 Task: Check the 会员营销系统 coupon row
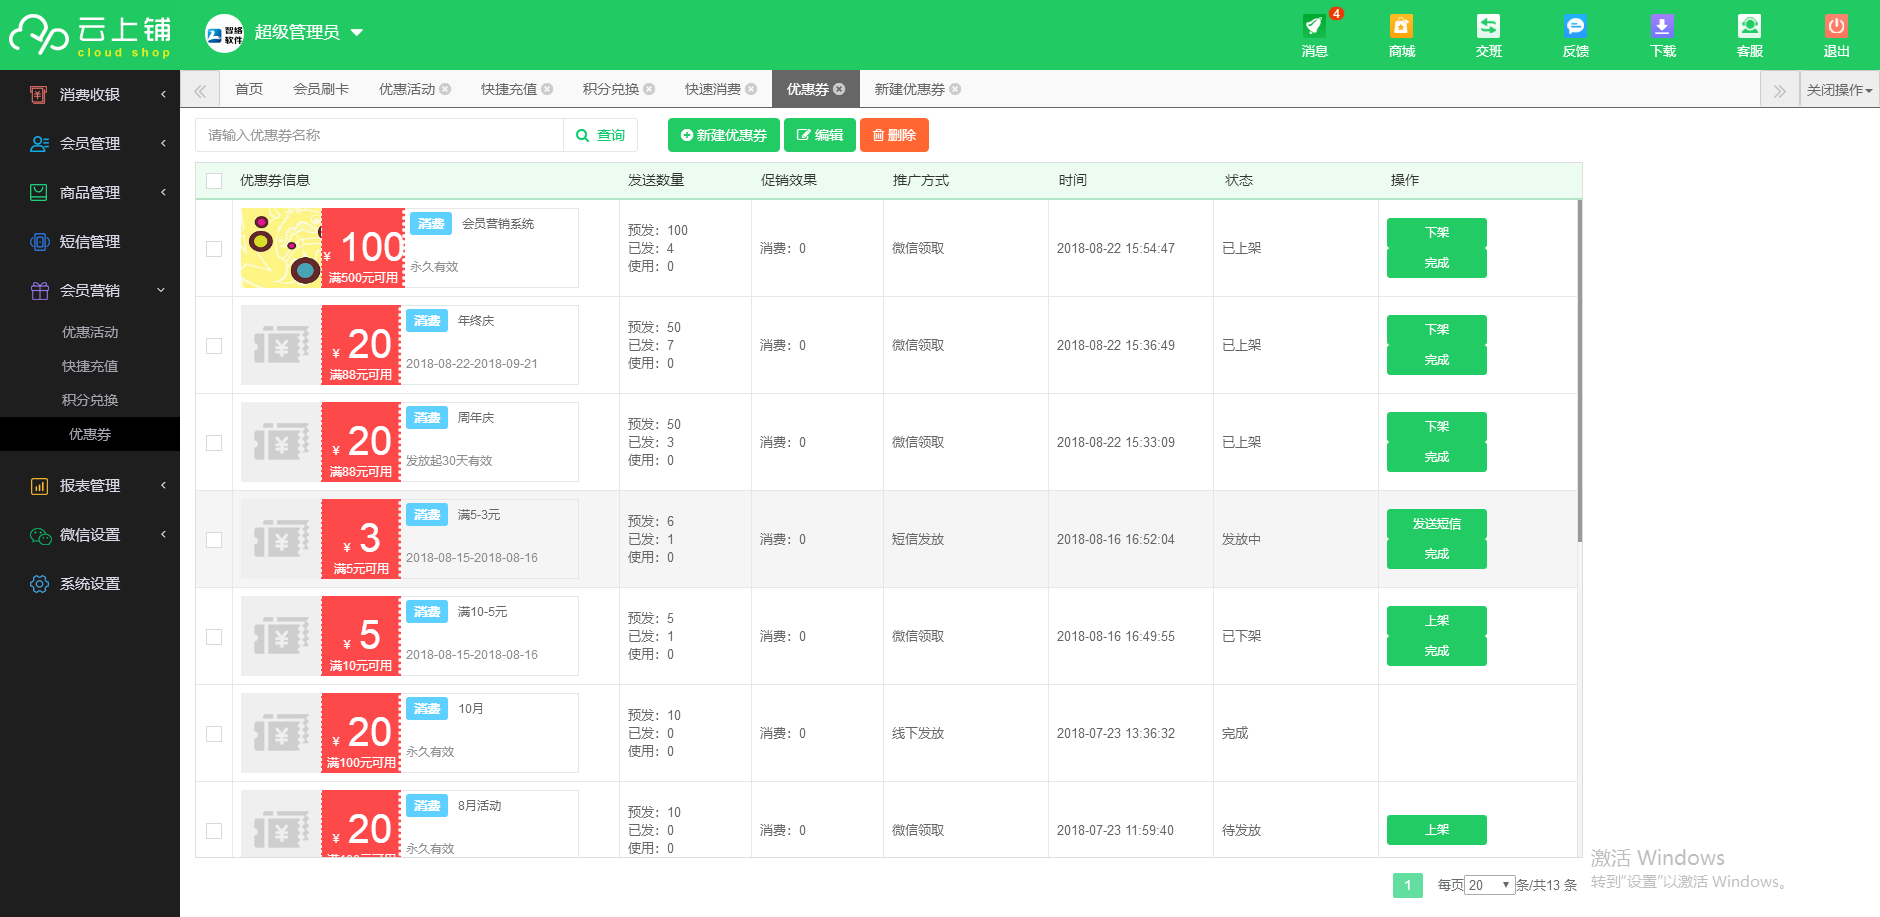[214, 249]
